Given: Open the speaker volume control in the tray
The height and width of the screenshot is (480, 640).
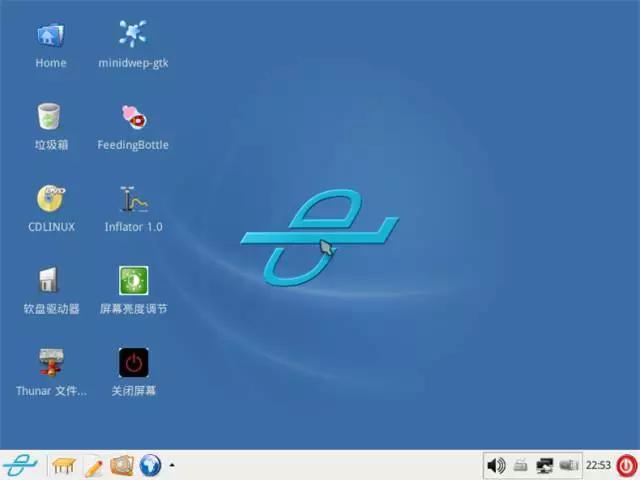Looking at the screenshot, I should [495, 465].
